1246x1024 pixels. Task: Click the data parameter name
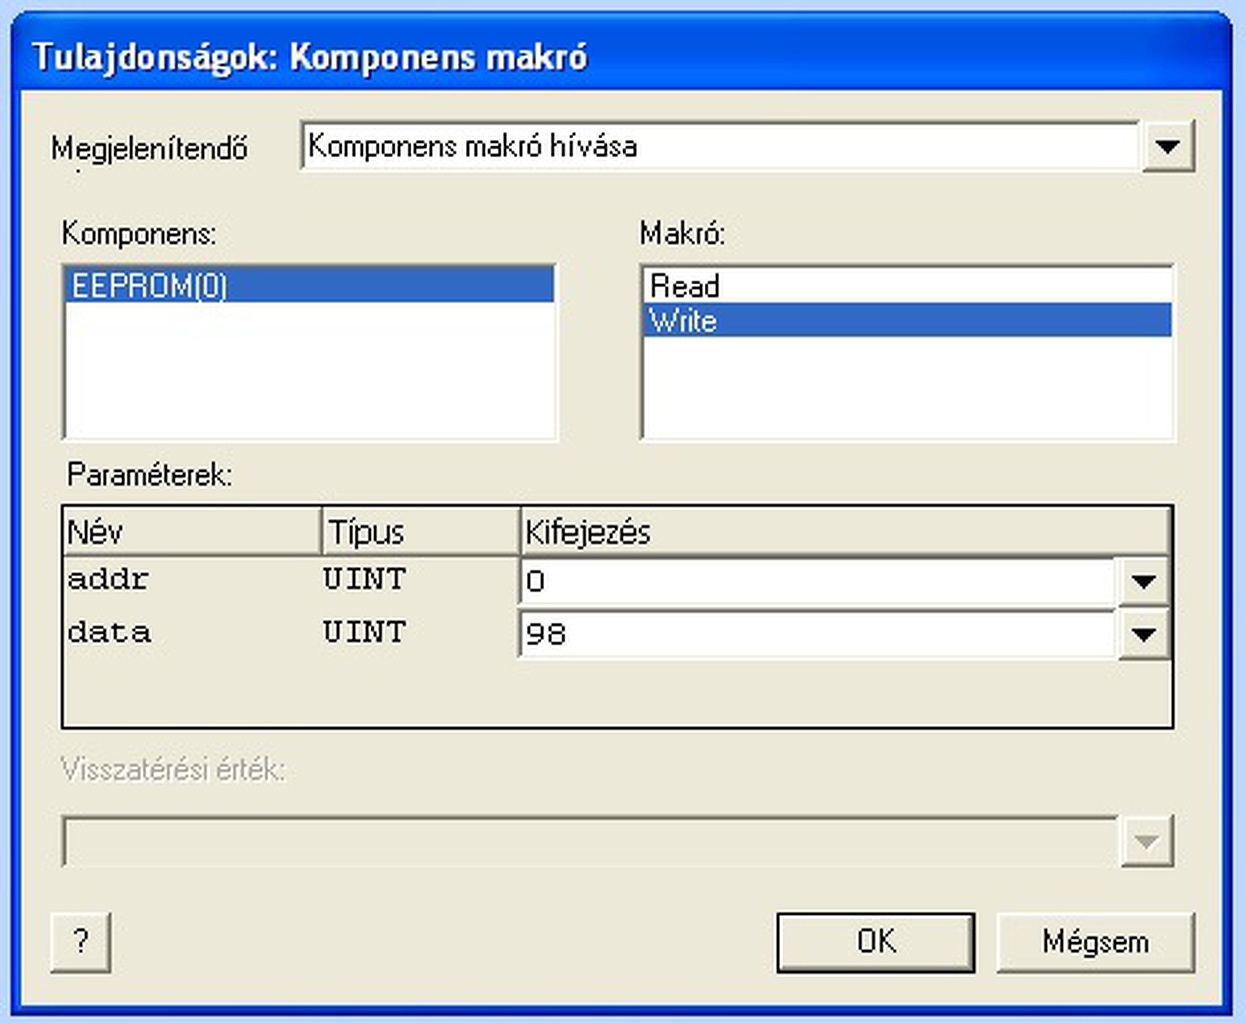coord(109,632)
